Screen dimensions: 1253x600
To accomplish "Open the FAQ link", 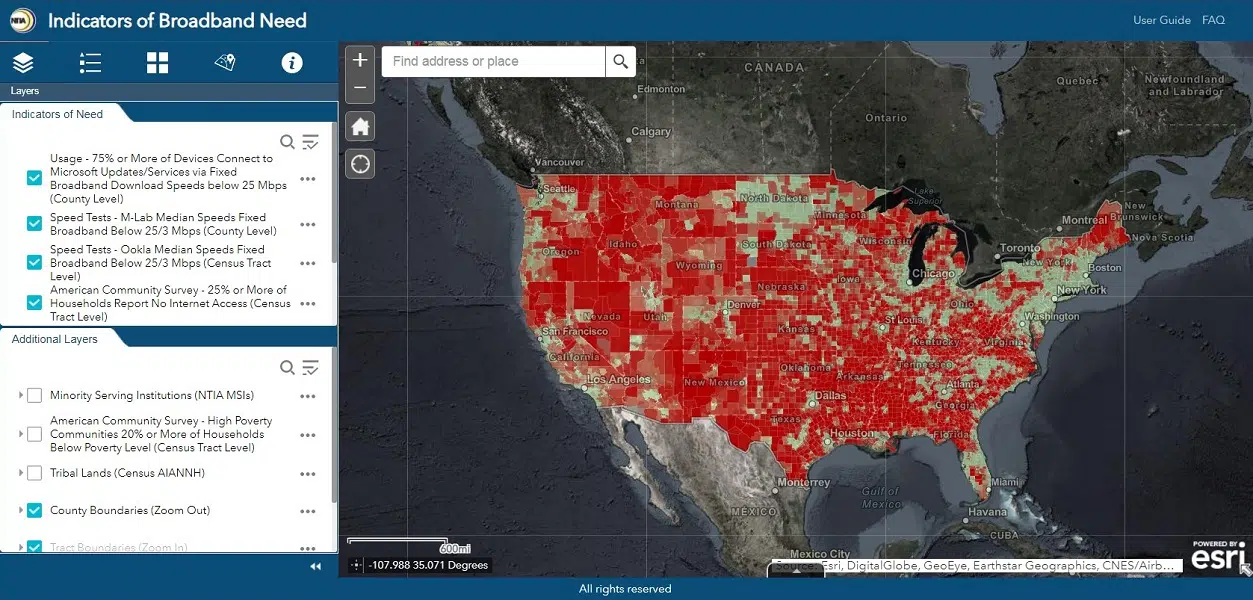I will pyautogui.click(x=1213, y=19).
